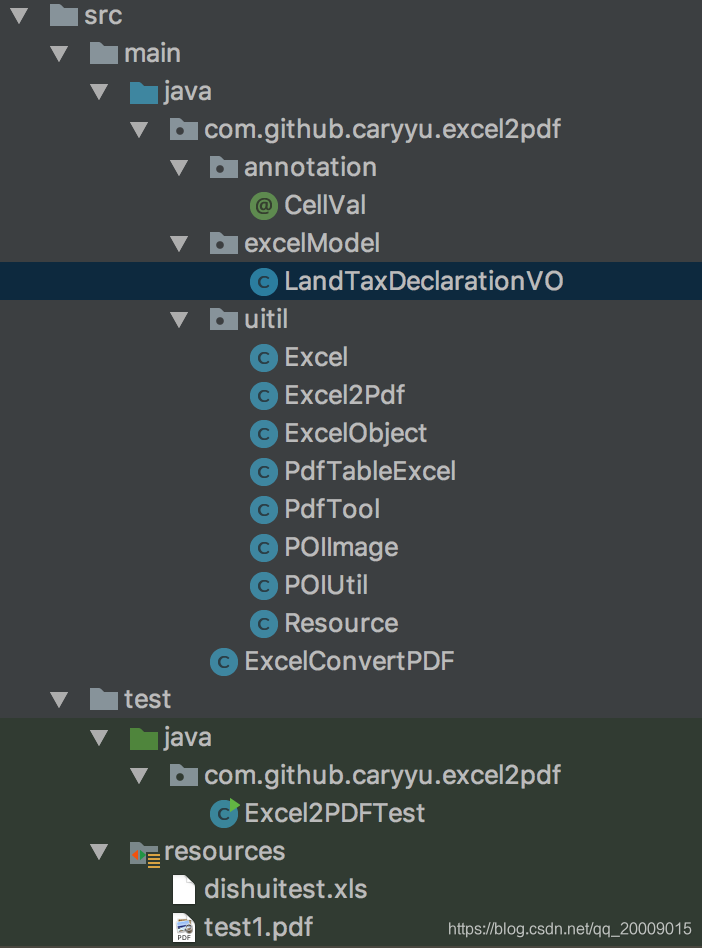Open the blog.csdn.net watermark link

click(x=569, y=929)
